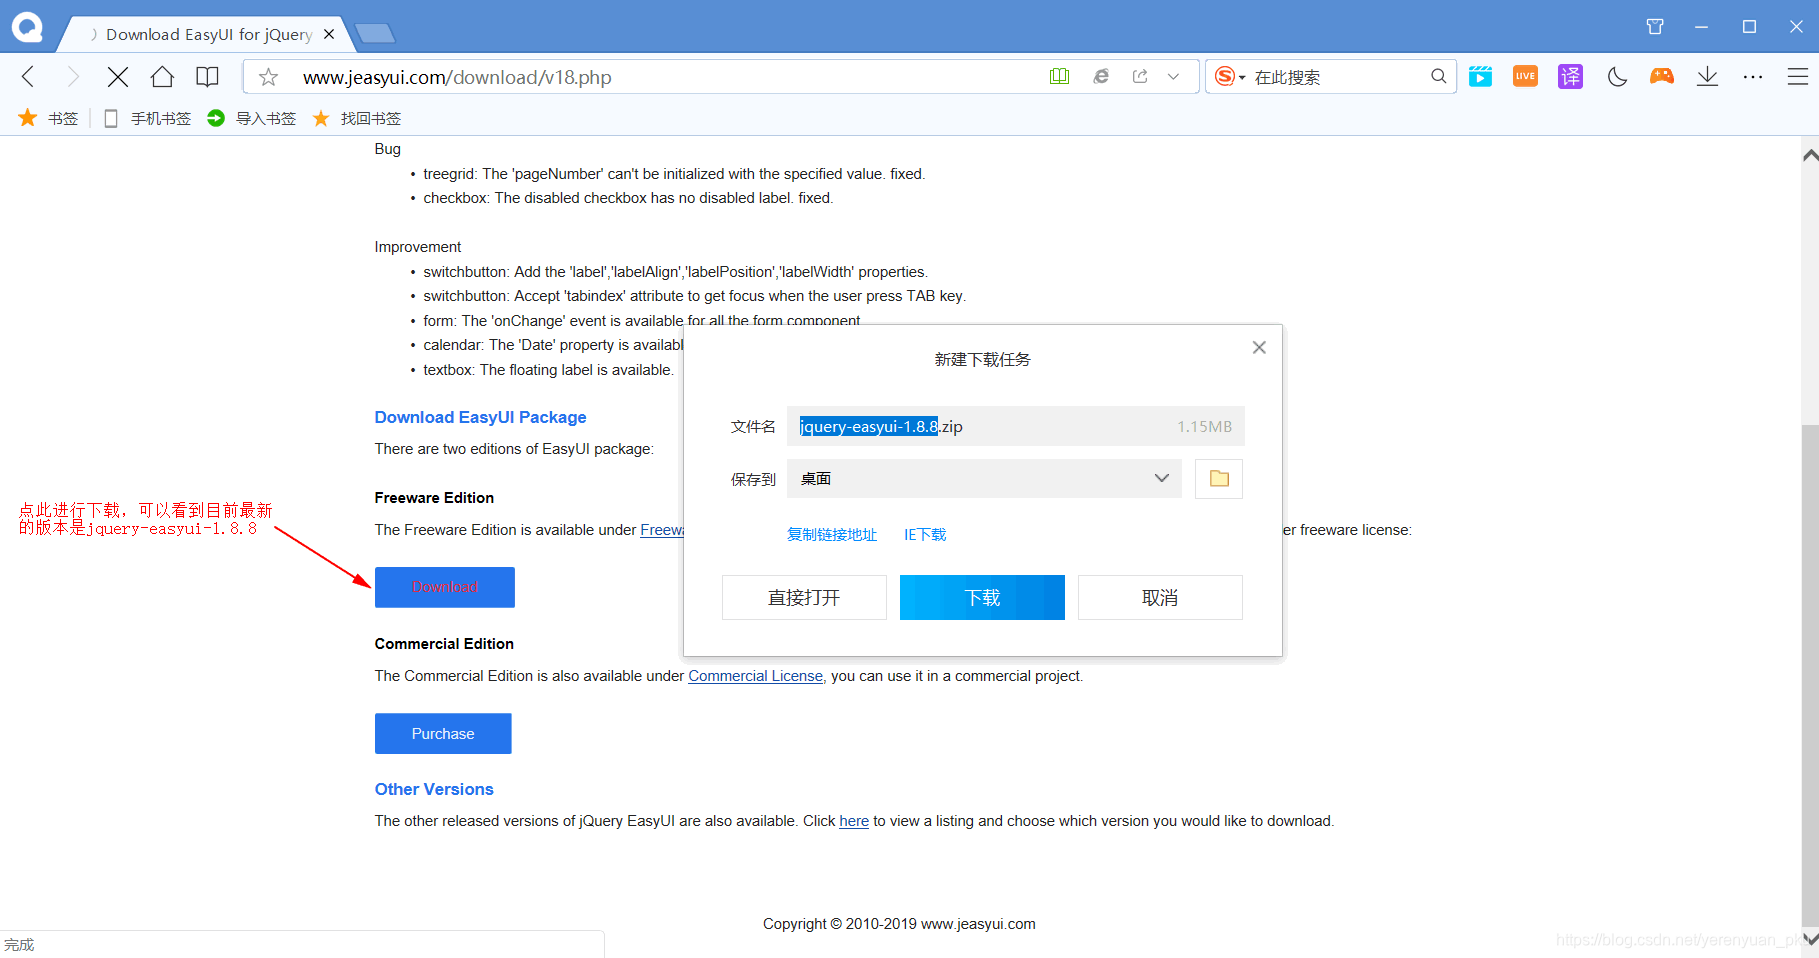Open the more options ellipsis menu
The image size is (1819, 958).
[x=1752, y=76]
